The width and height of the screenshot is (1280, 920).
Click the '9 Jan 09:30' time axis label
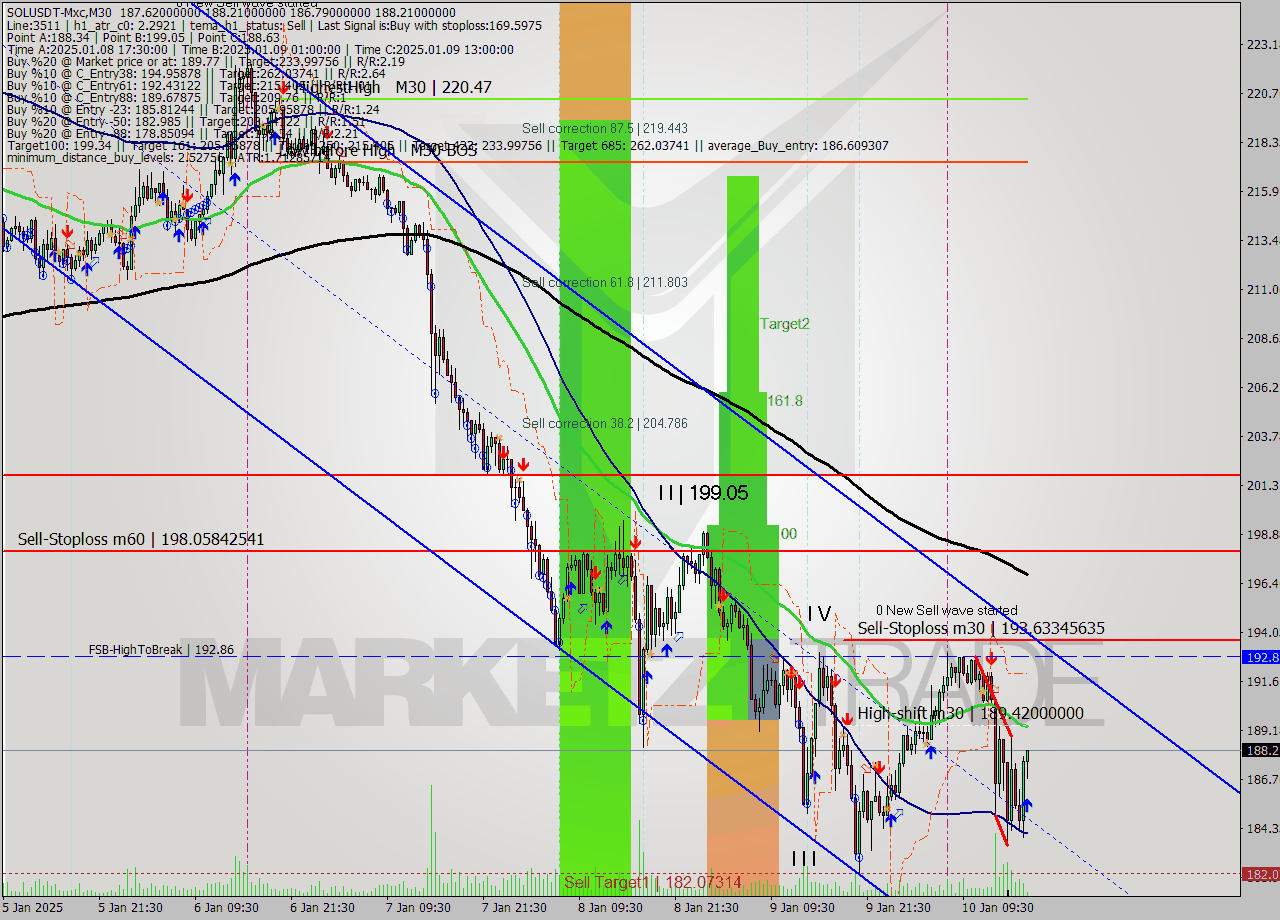point(802,908)
